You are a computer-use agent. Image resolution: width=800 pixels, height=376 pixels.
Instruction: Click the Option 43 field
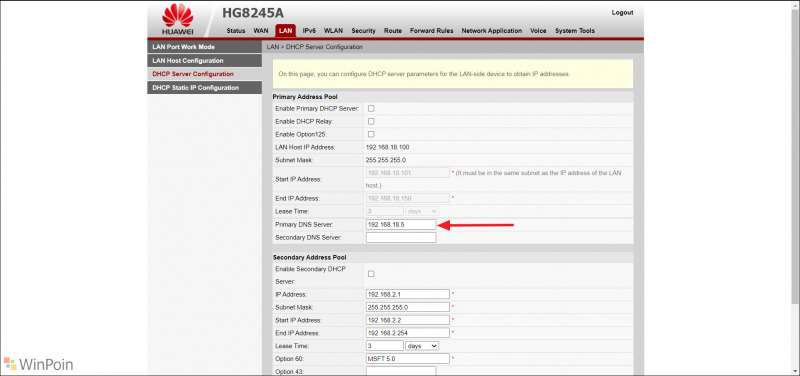coord(401,371)
